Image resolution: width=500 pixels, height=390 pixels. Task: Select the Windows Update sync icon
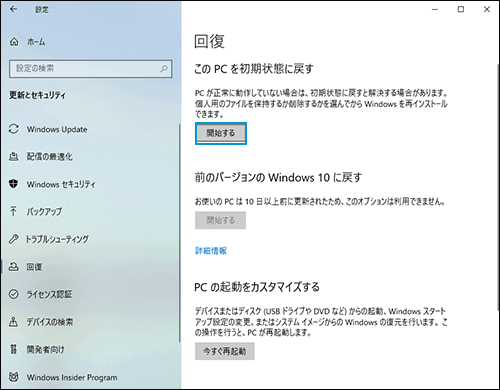pyautogui.click(x=14, y=129)
